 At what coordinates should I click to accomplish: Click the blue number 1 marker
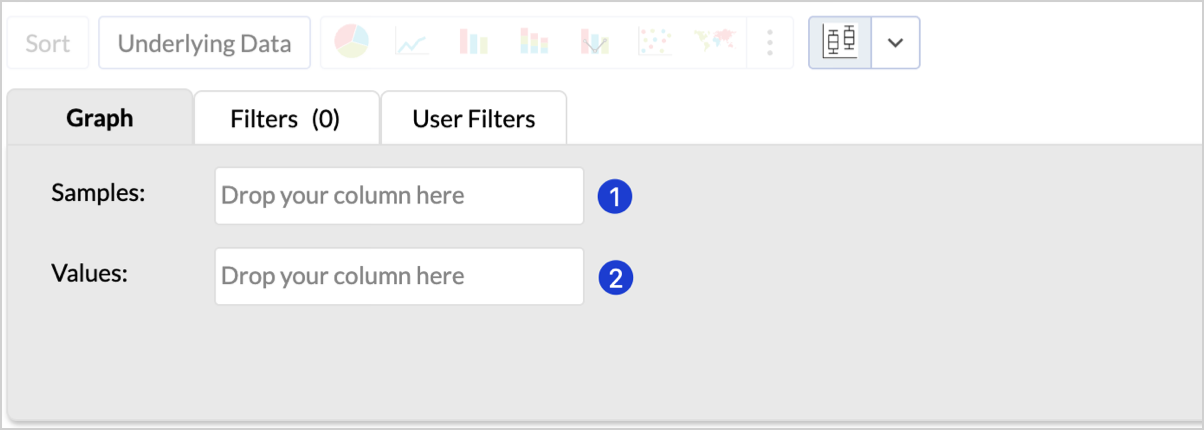coord(615,197)
